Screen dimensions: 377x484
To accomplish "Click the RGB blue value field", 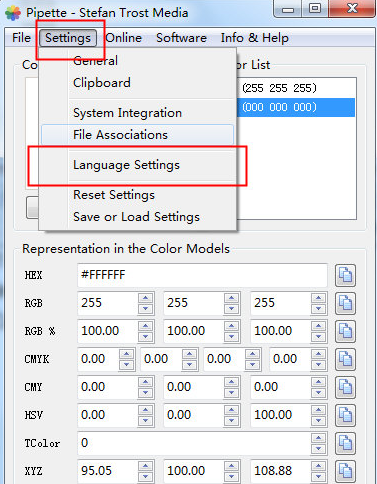I will (x=281, y=303).
